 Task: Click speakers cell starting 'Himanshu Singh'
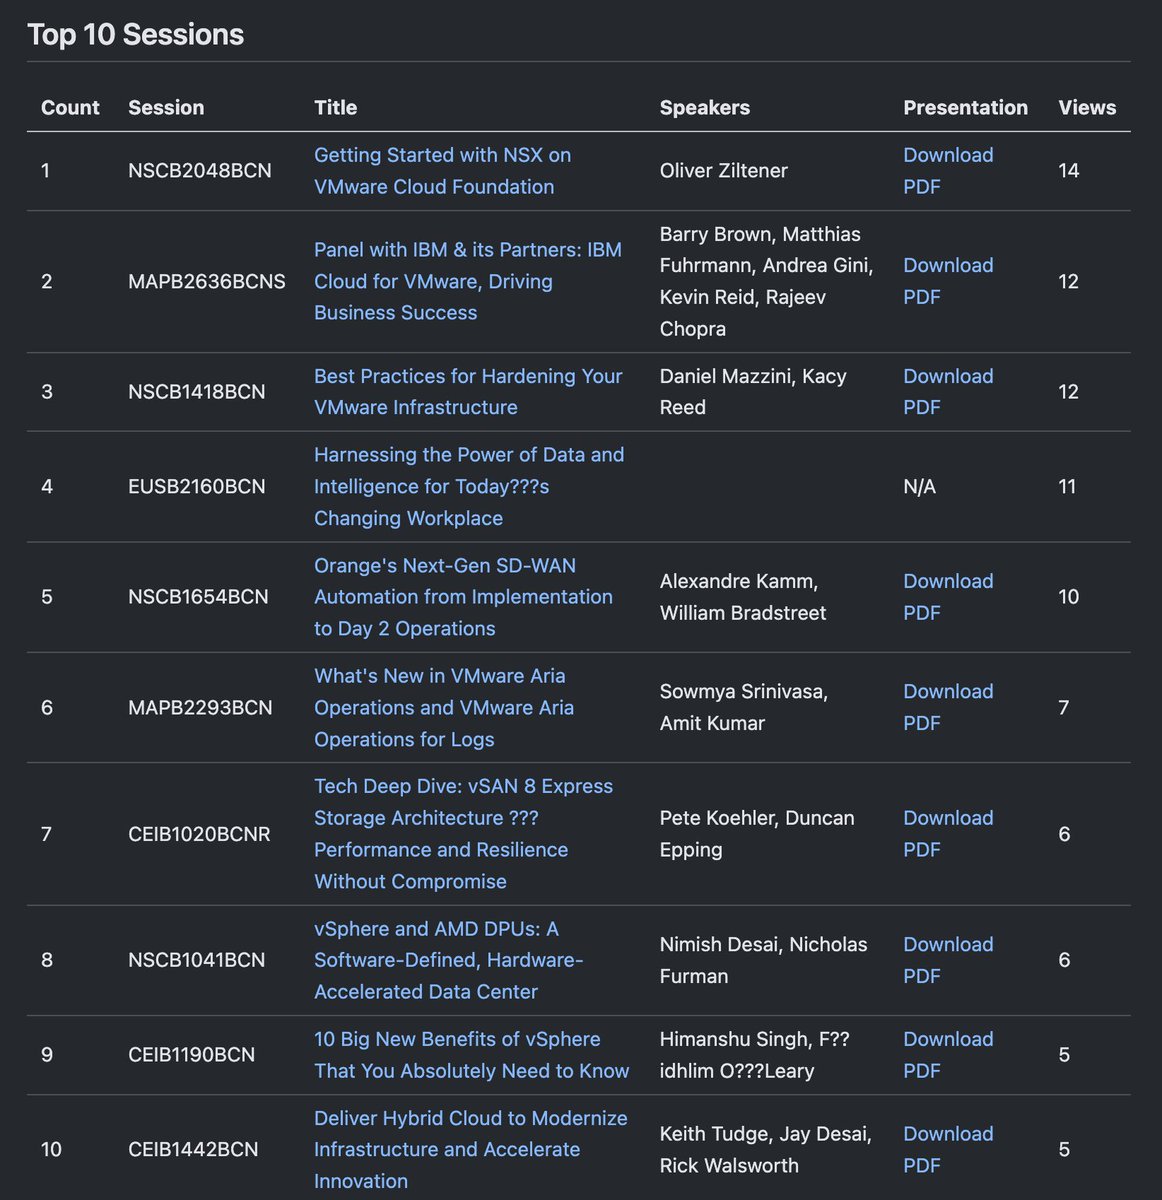tap(755, 1055)
